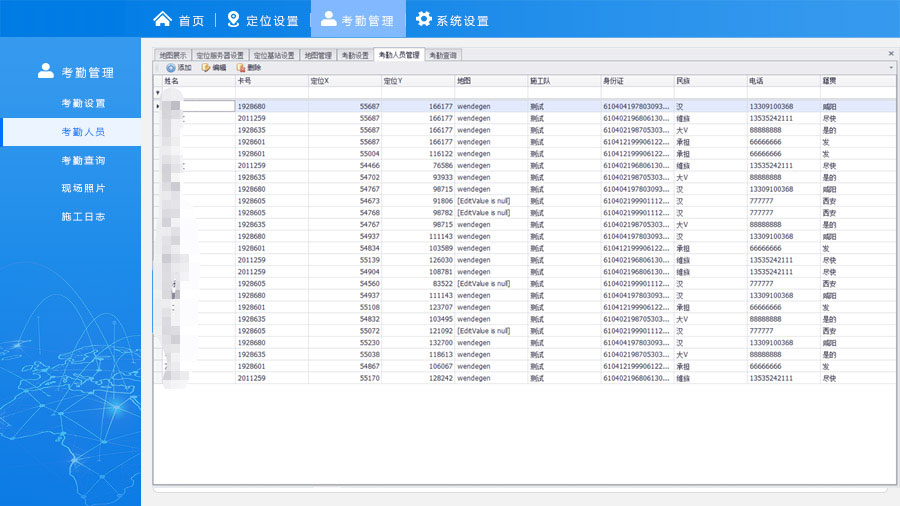Image resolution: width=900 pixels, height=506 pixels.
Task: Click the 添加 add icon in toolbar
Action: (171, 67)
